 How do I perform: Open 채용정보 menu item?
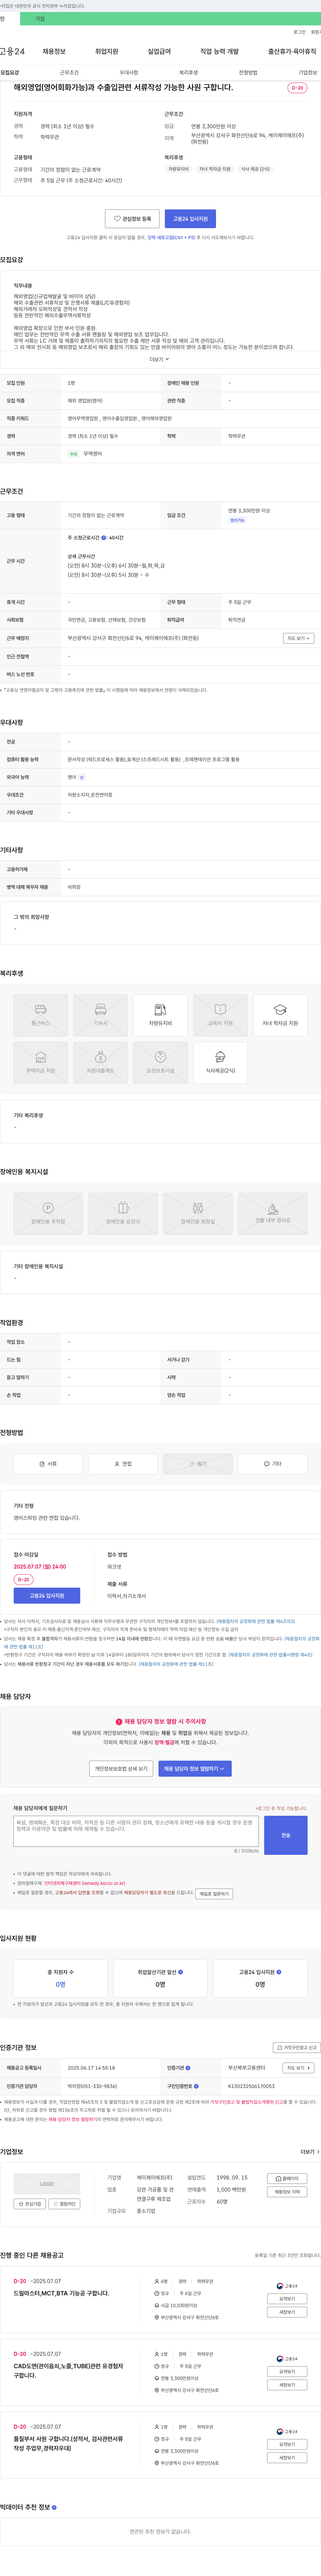click(x=54, y=51)
